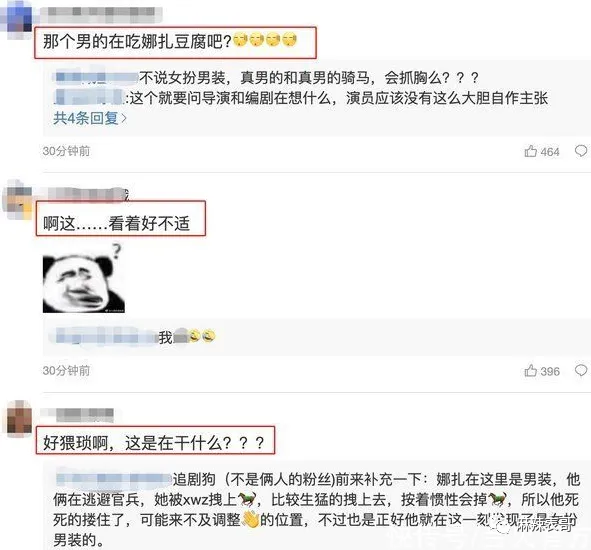The width and height of the screenshot is (591, 550).
Task: Click the 30分钟前 timestamp under the first comment
Action: (x=66, y=151)
